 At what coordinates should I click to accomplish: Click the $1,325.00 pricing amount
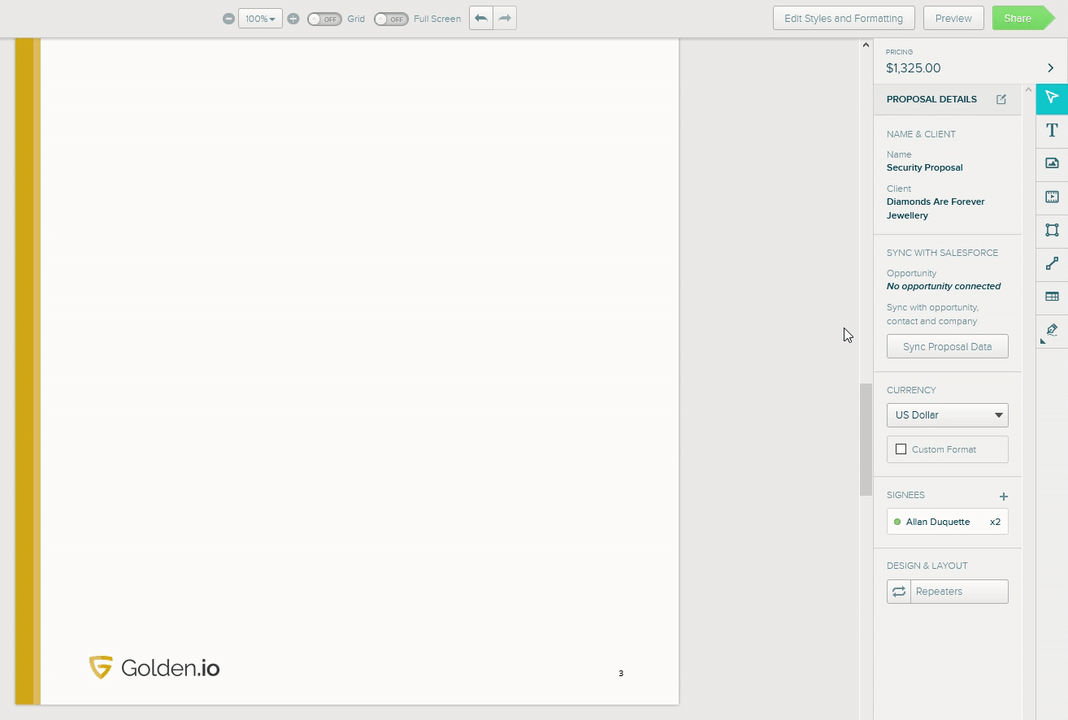point(913,68)
